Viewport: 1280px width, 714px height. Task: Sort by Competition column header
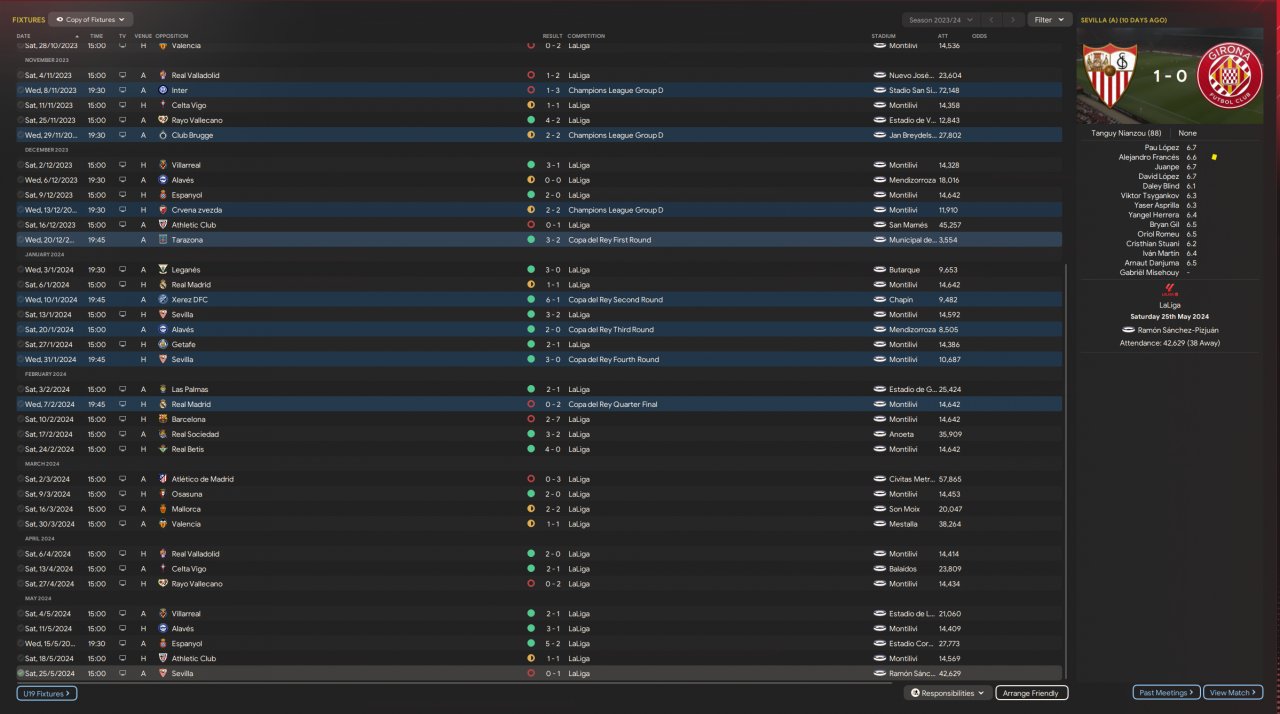[x=586, y=36]
